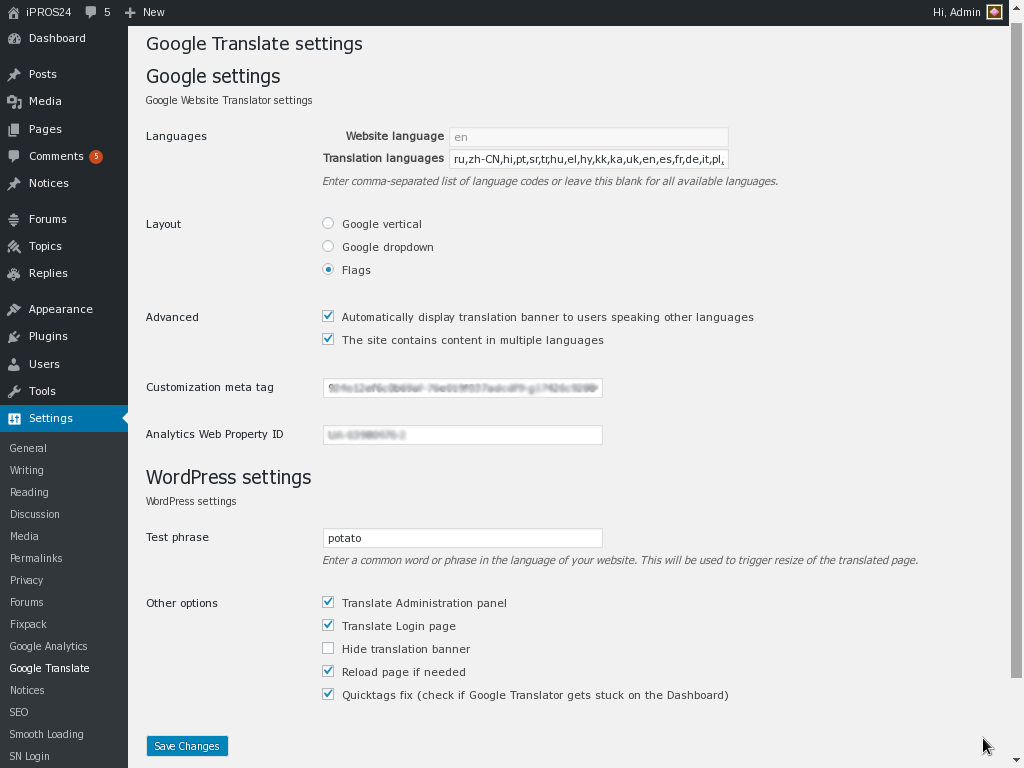Click the Dashboard gauge icon
Viewport: 1024px width, 768px height.
(x=14, y=39)
